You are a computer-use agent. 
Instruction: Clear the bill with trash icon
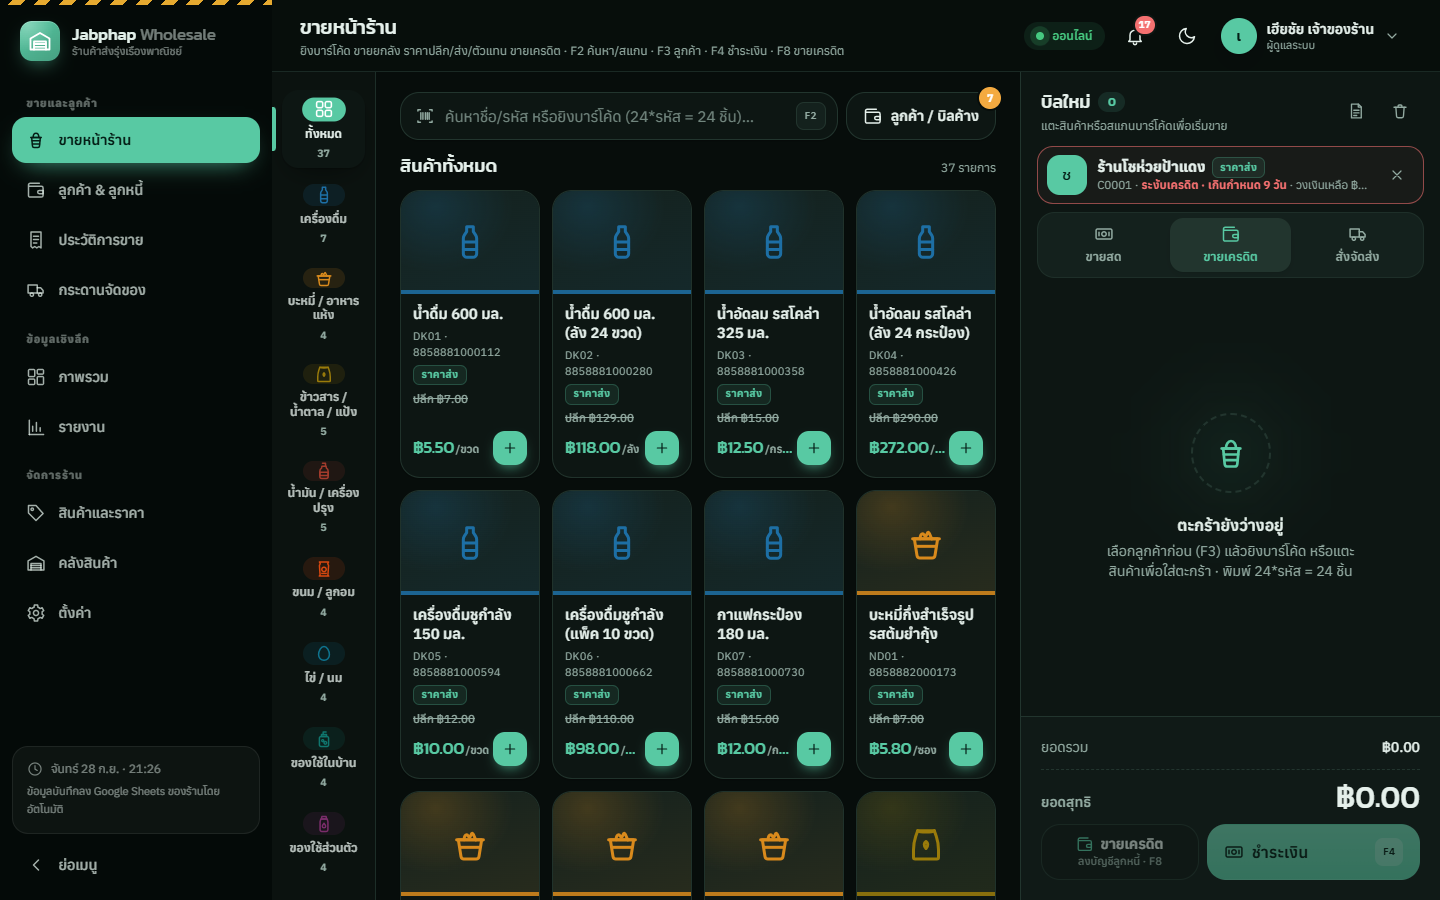[x=1400, y=111]
